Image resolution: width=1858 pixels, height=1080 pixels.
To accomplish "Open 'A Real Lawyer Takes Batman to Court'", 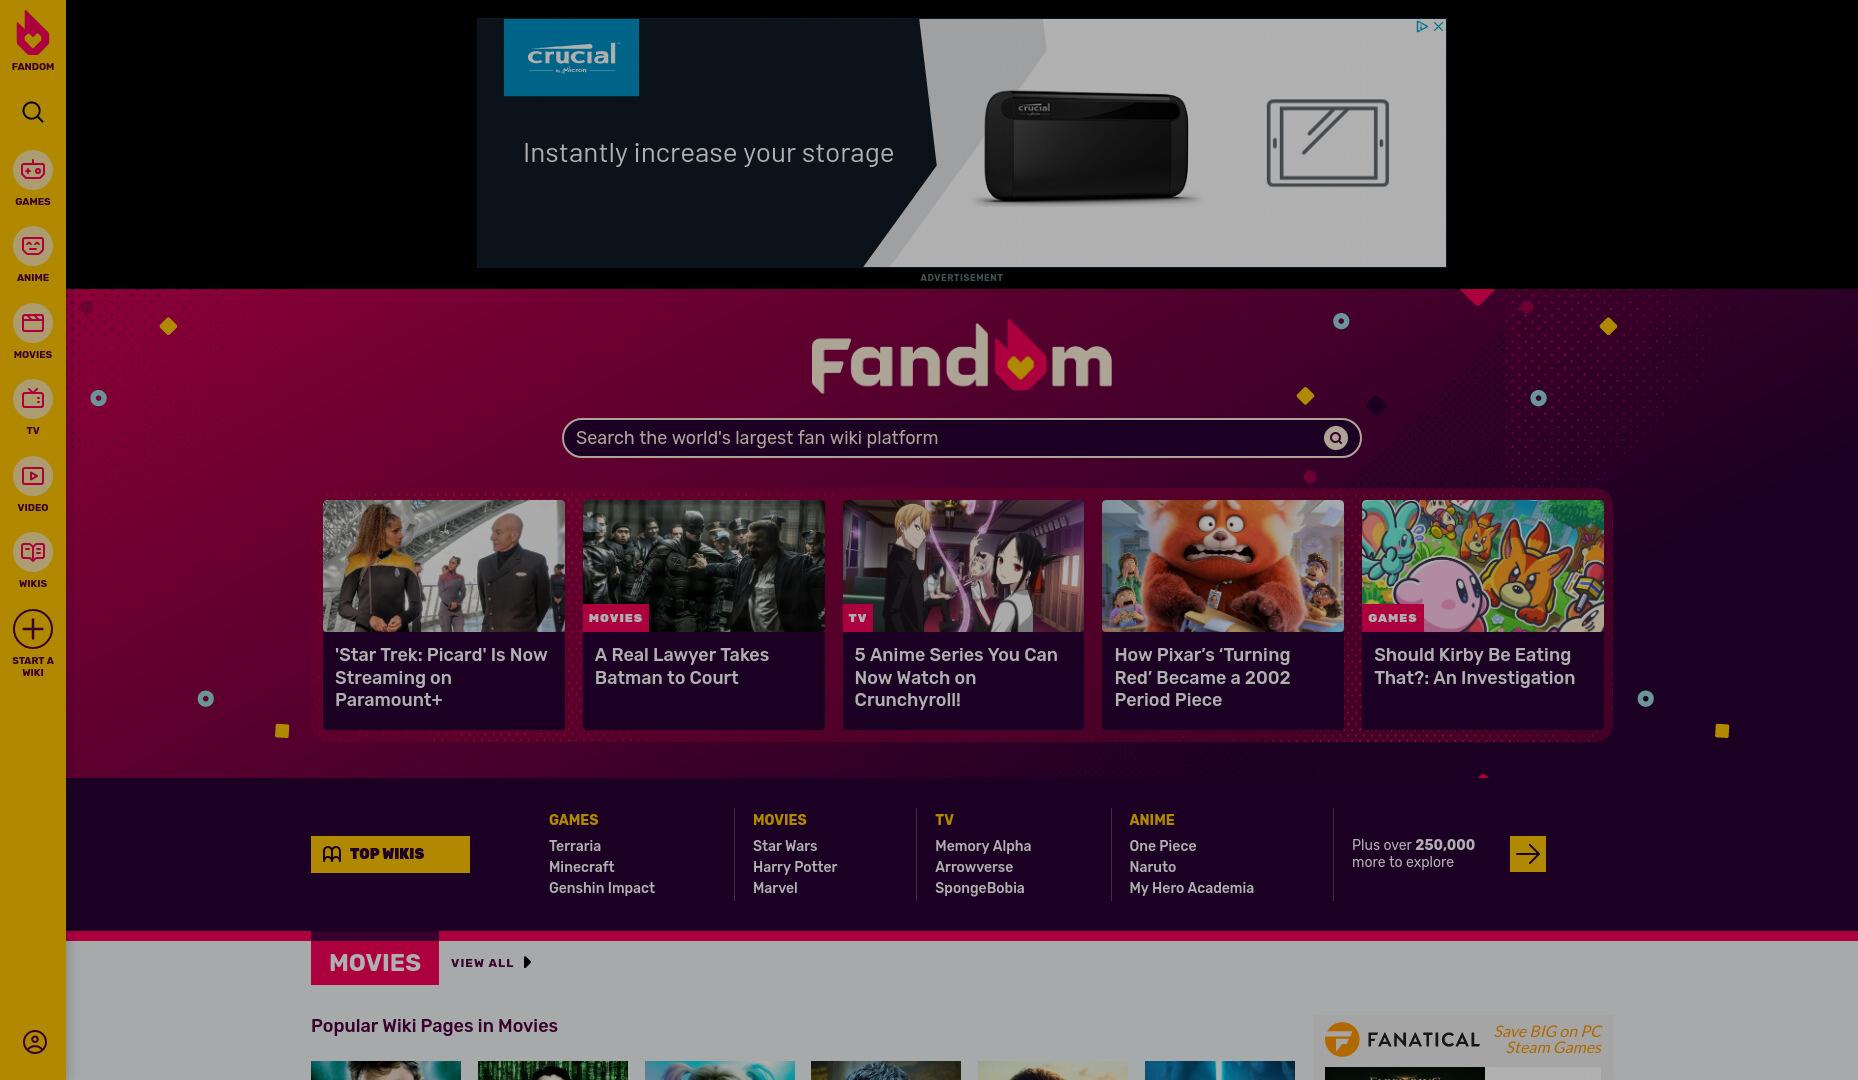I will pos(682,666).
